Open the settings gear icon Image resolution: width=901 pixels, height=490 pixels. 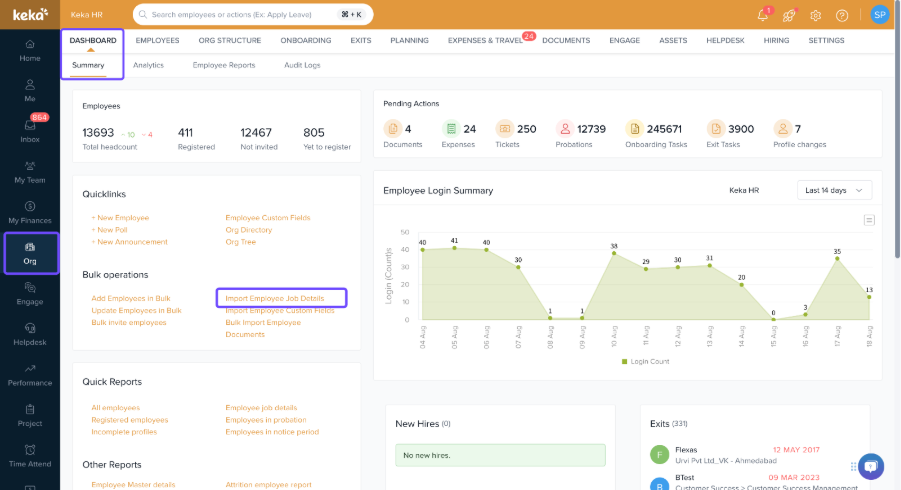815,16
